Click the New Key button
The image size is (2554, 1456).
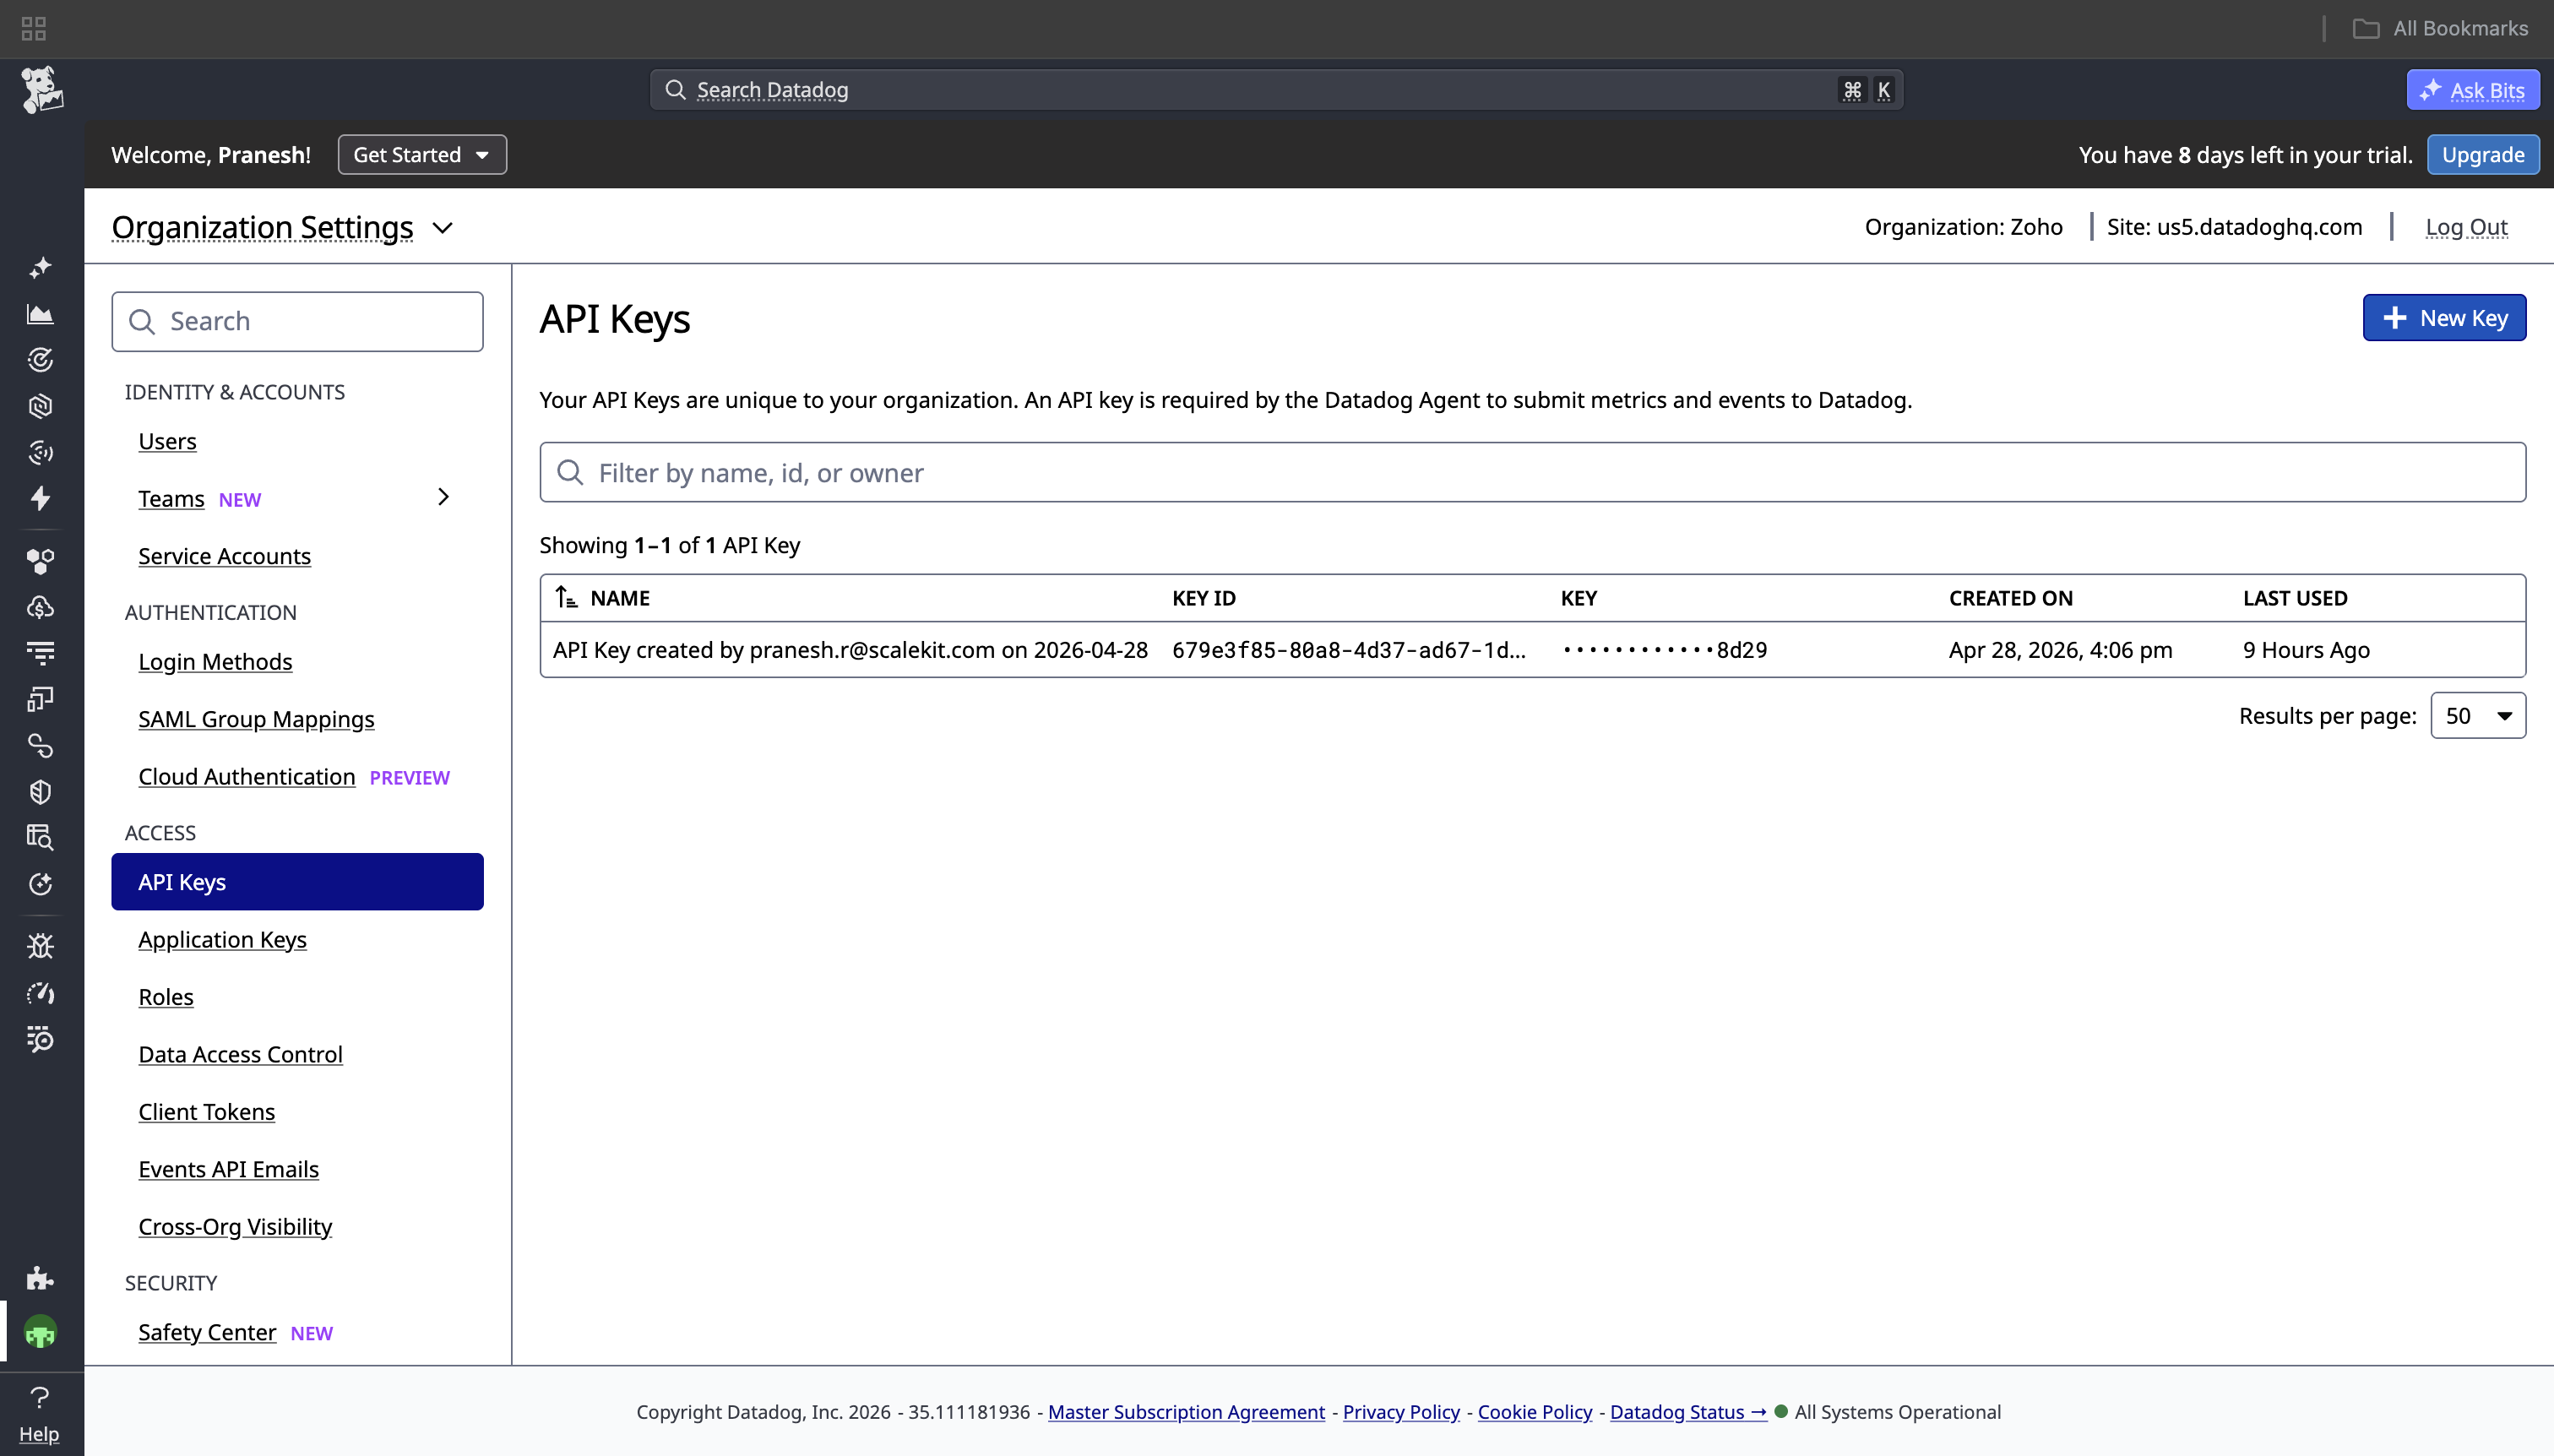point(2444,318)
